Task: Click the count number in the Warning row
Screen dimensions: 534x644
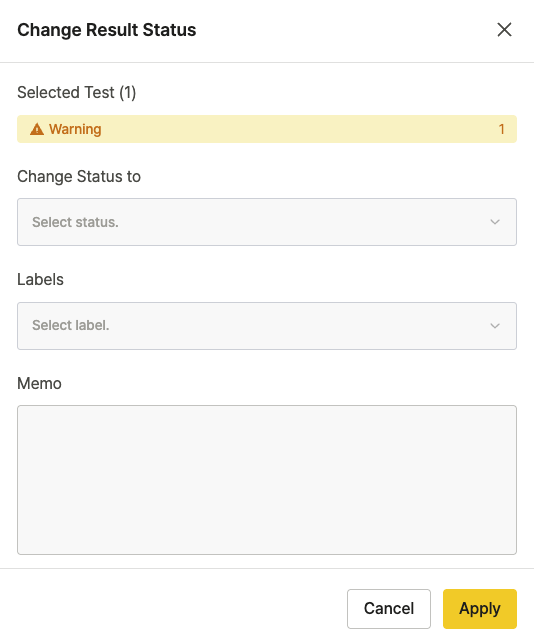Action: click(502, 129)
